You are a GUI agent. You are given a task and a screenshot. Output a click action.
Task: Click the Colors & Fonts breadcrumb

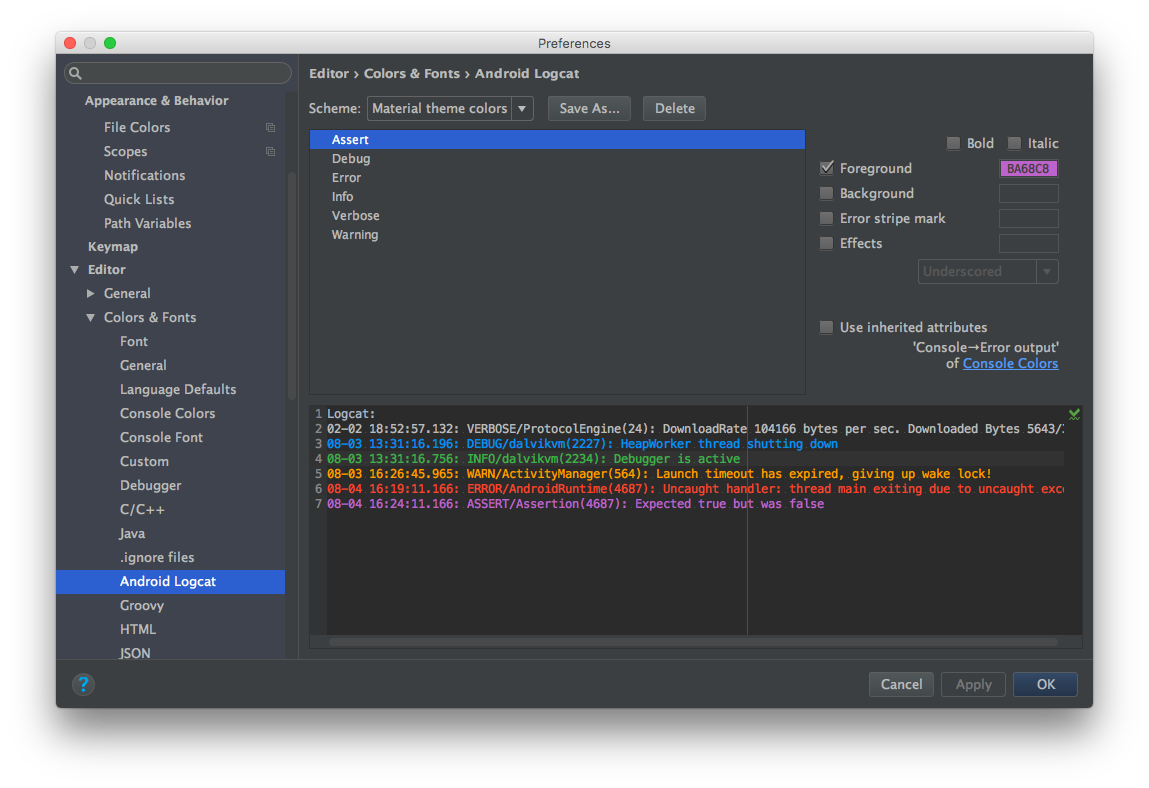pos(412,73)
